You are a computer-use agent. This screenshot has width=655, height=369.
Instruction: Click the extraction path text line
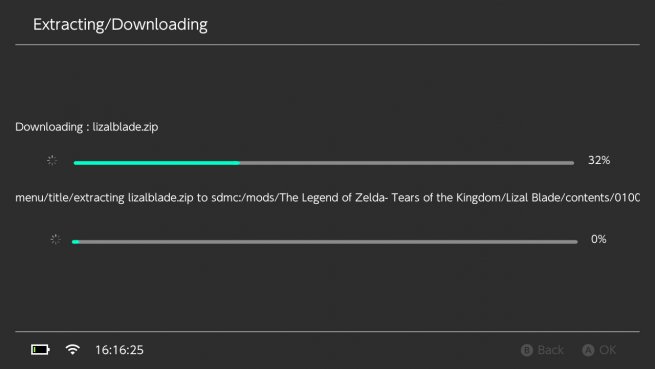(328, 197)
